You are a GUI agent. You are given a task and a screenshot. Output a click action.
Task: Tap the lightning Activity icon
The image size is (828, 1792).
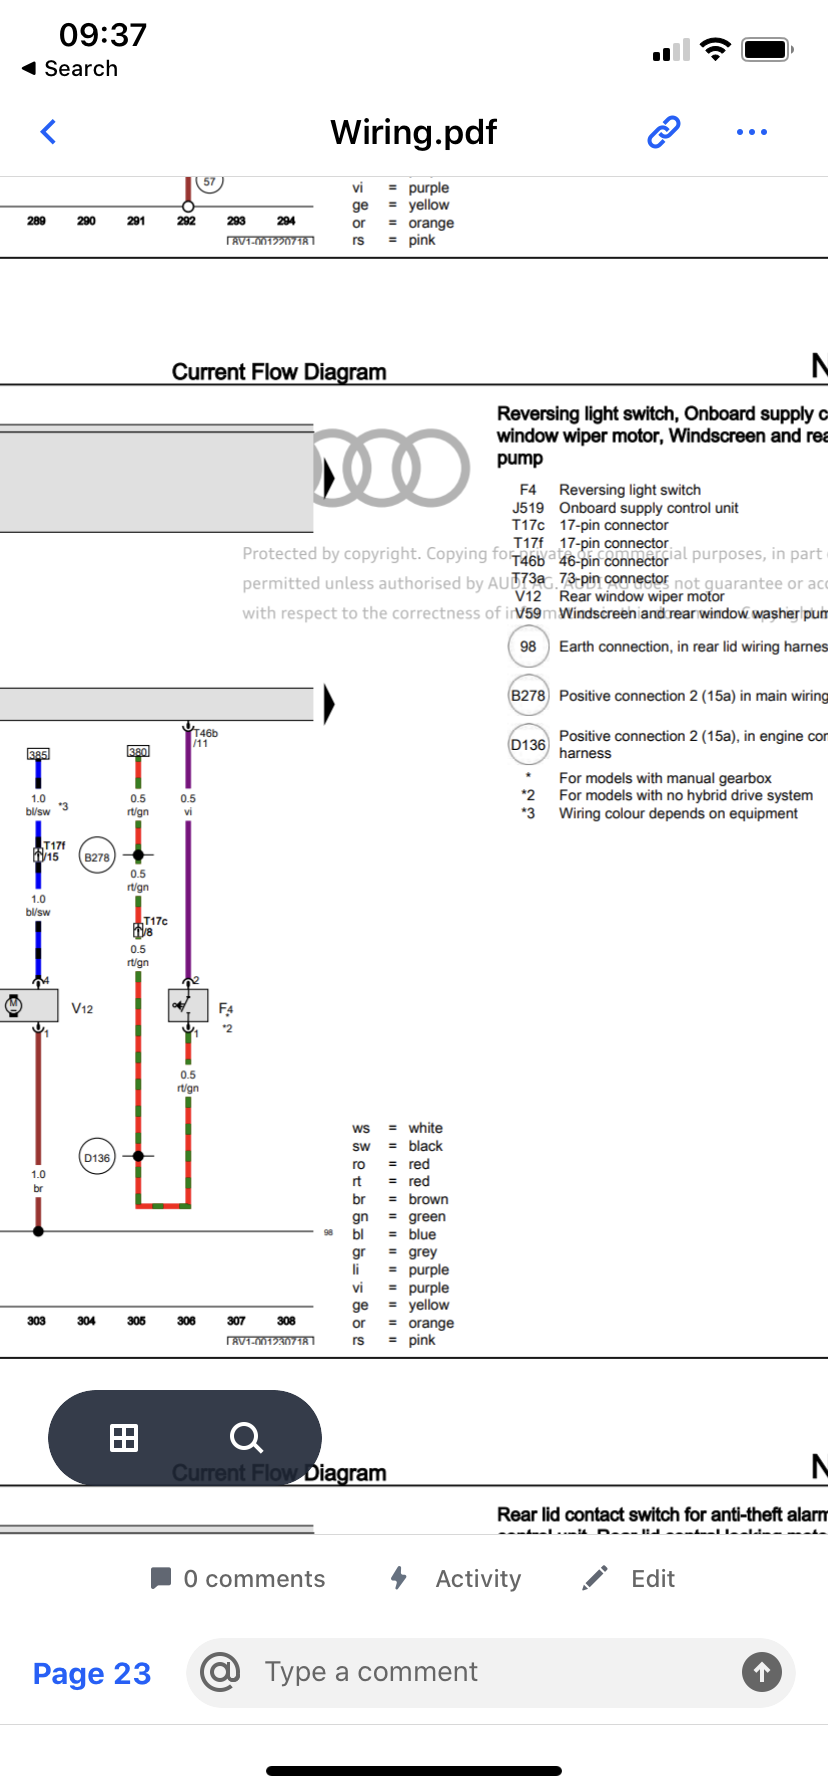(399, 1578)
